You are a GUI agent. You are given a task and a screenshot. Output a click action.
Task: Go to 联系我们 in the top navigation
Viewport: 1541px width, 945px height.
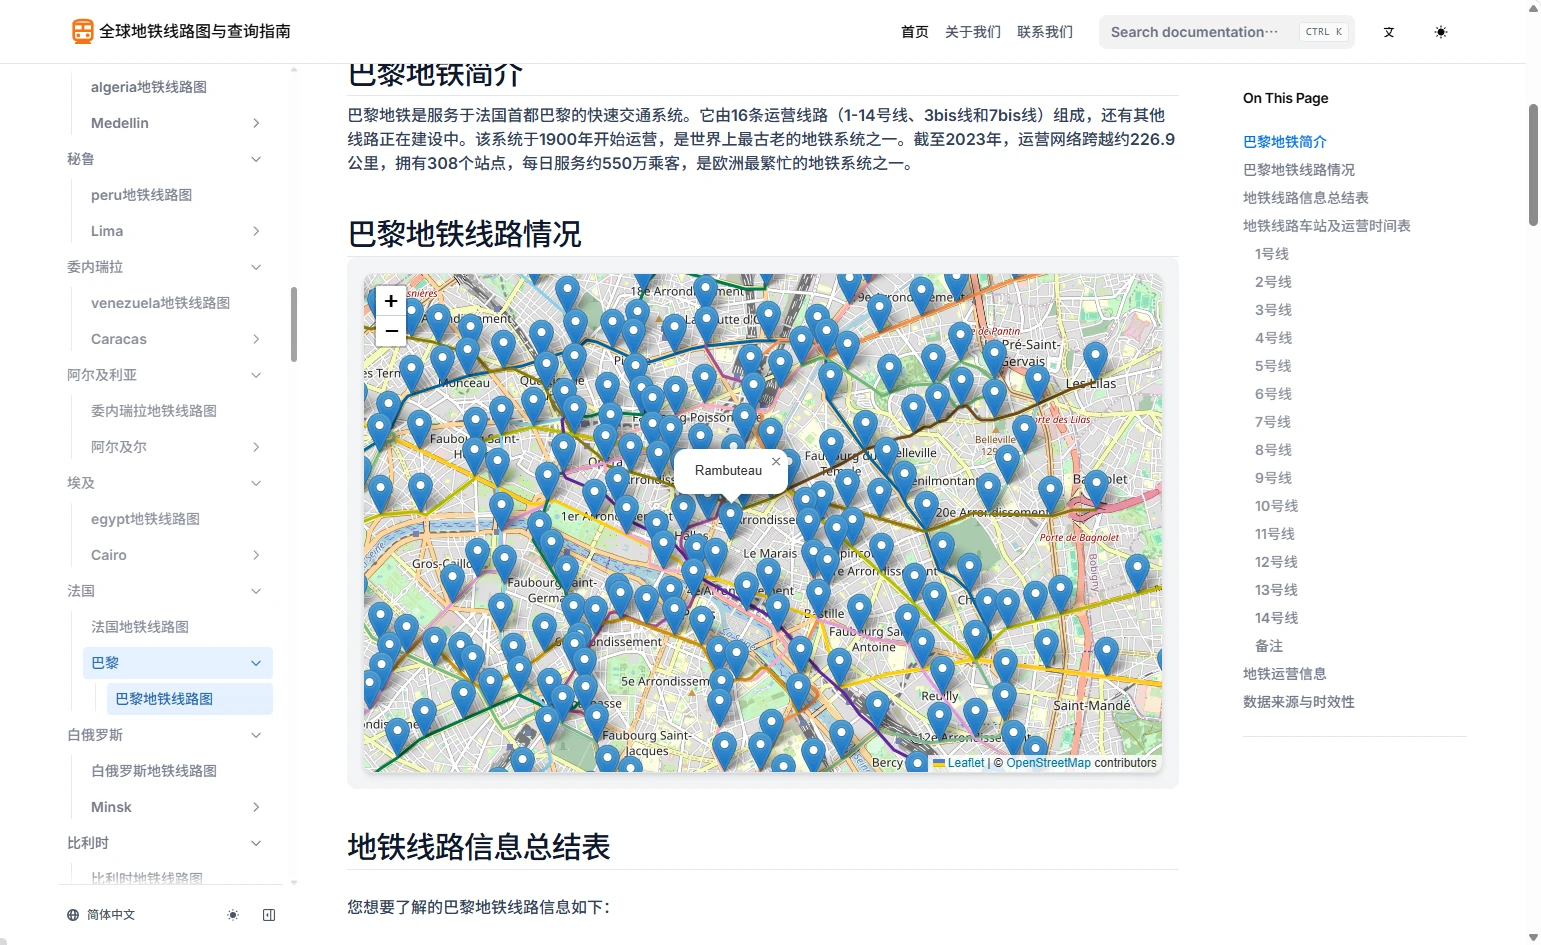pyautogui.click(x=1044, y=32)
